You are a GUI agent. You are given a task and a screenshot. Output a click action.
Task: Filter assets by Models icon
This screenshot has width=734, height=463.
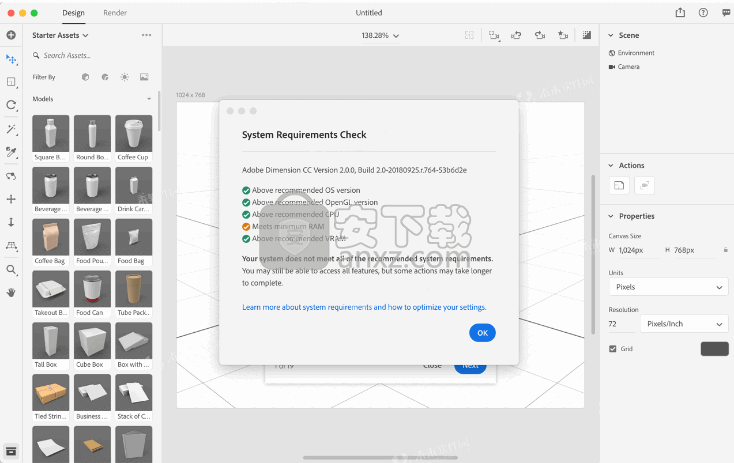(x=85, y=77)
